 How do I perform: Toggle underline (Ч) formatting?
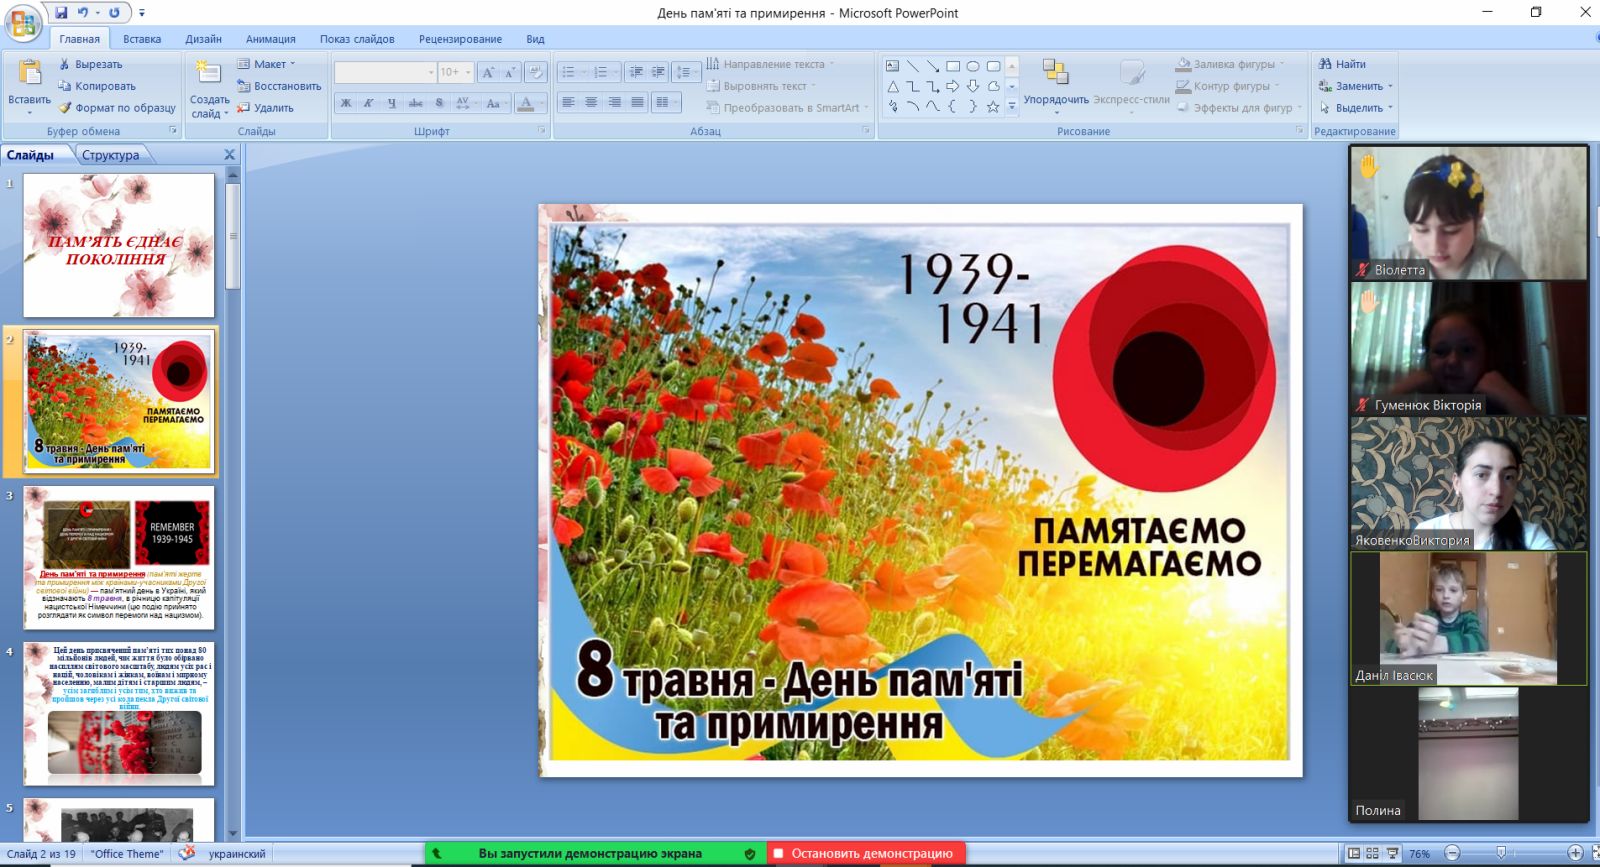click(x=392, y=103)
